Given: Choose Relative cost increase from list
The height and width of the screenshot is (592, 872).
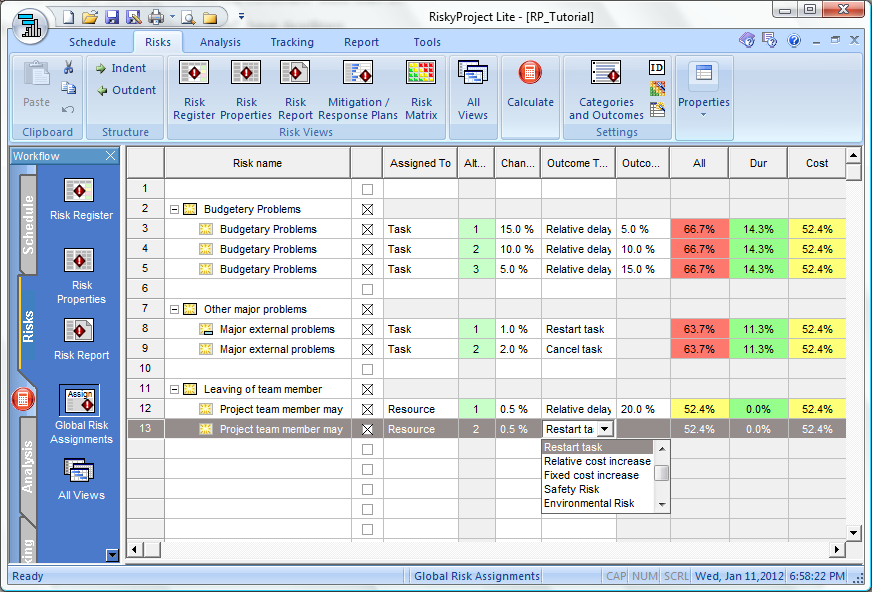Looking at the screenshot, I should point(597,461).
